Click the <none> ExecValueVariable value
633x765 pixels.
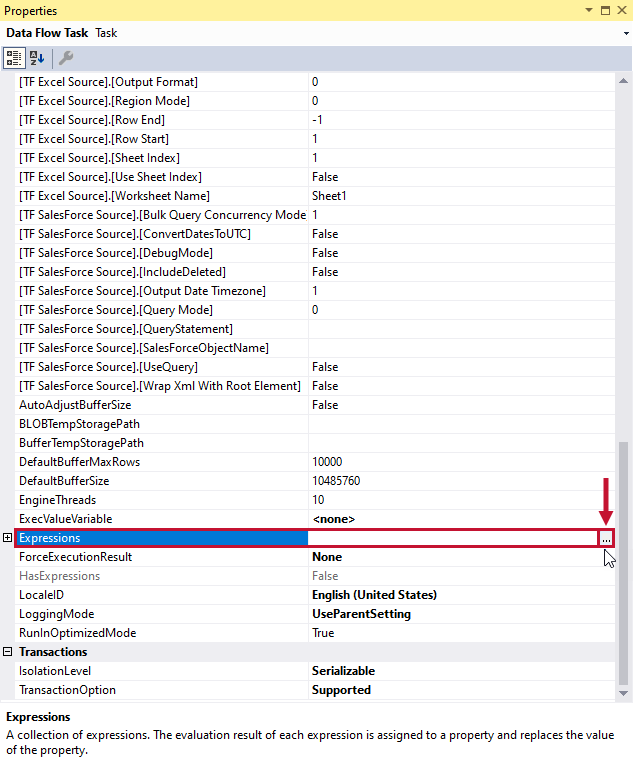click(x=333, y=519)
